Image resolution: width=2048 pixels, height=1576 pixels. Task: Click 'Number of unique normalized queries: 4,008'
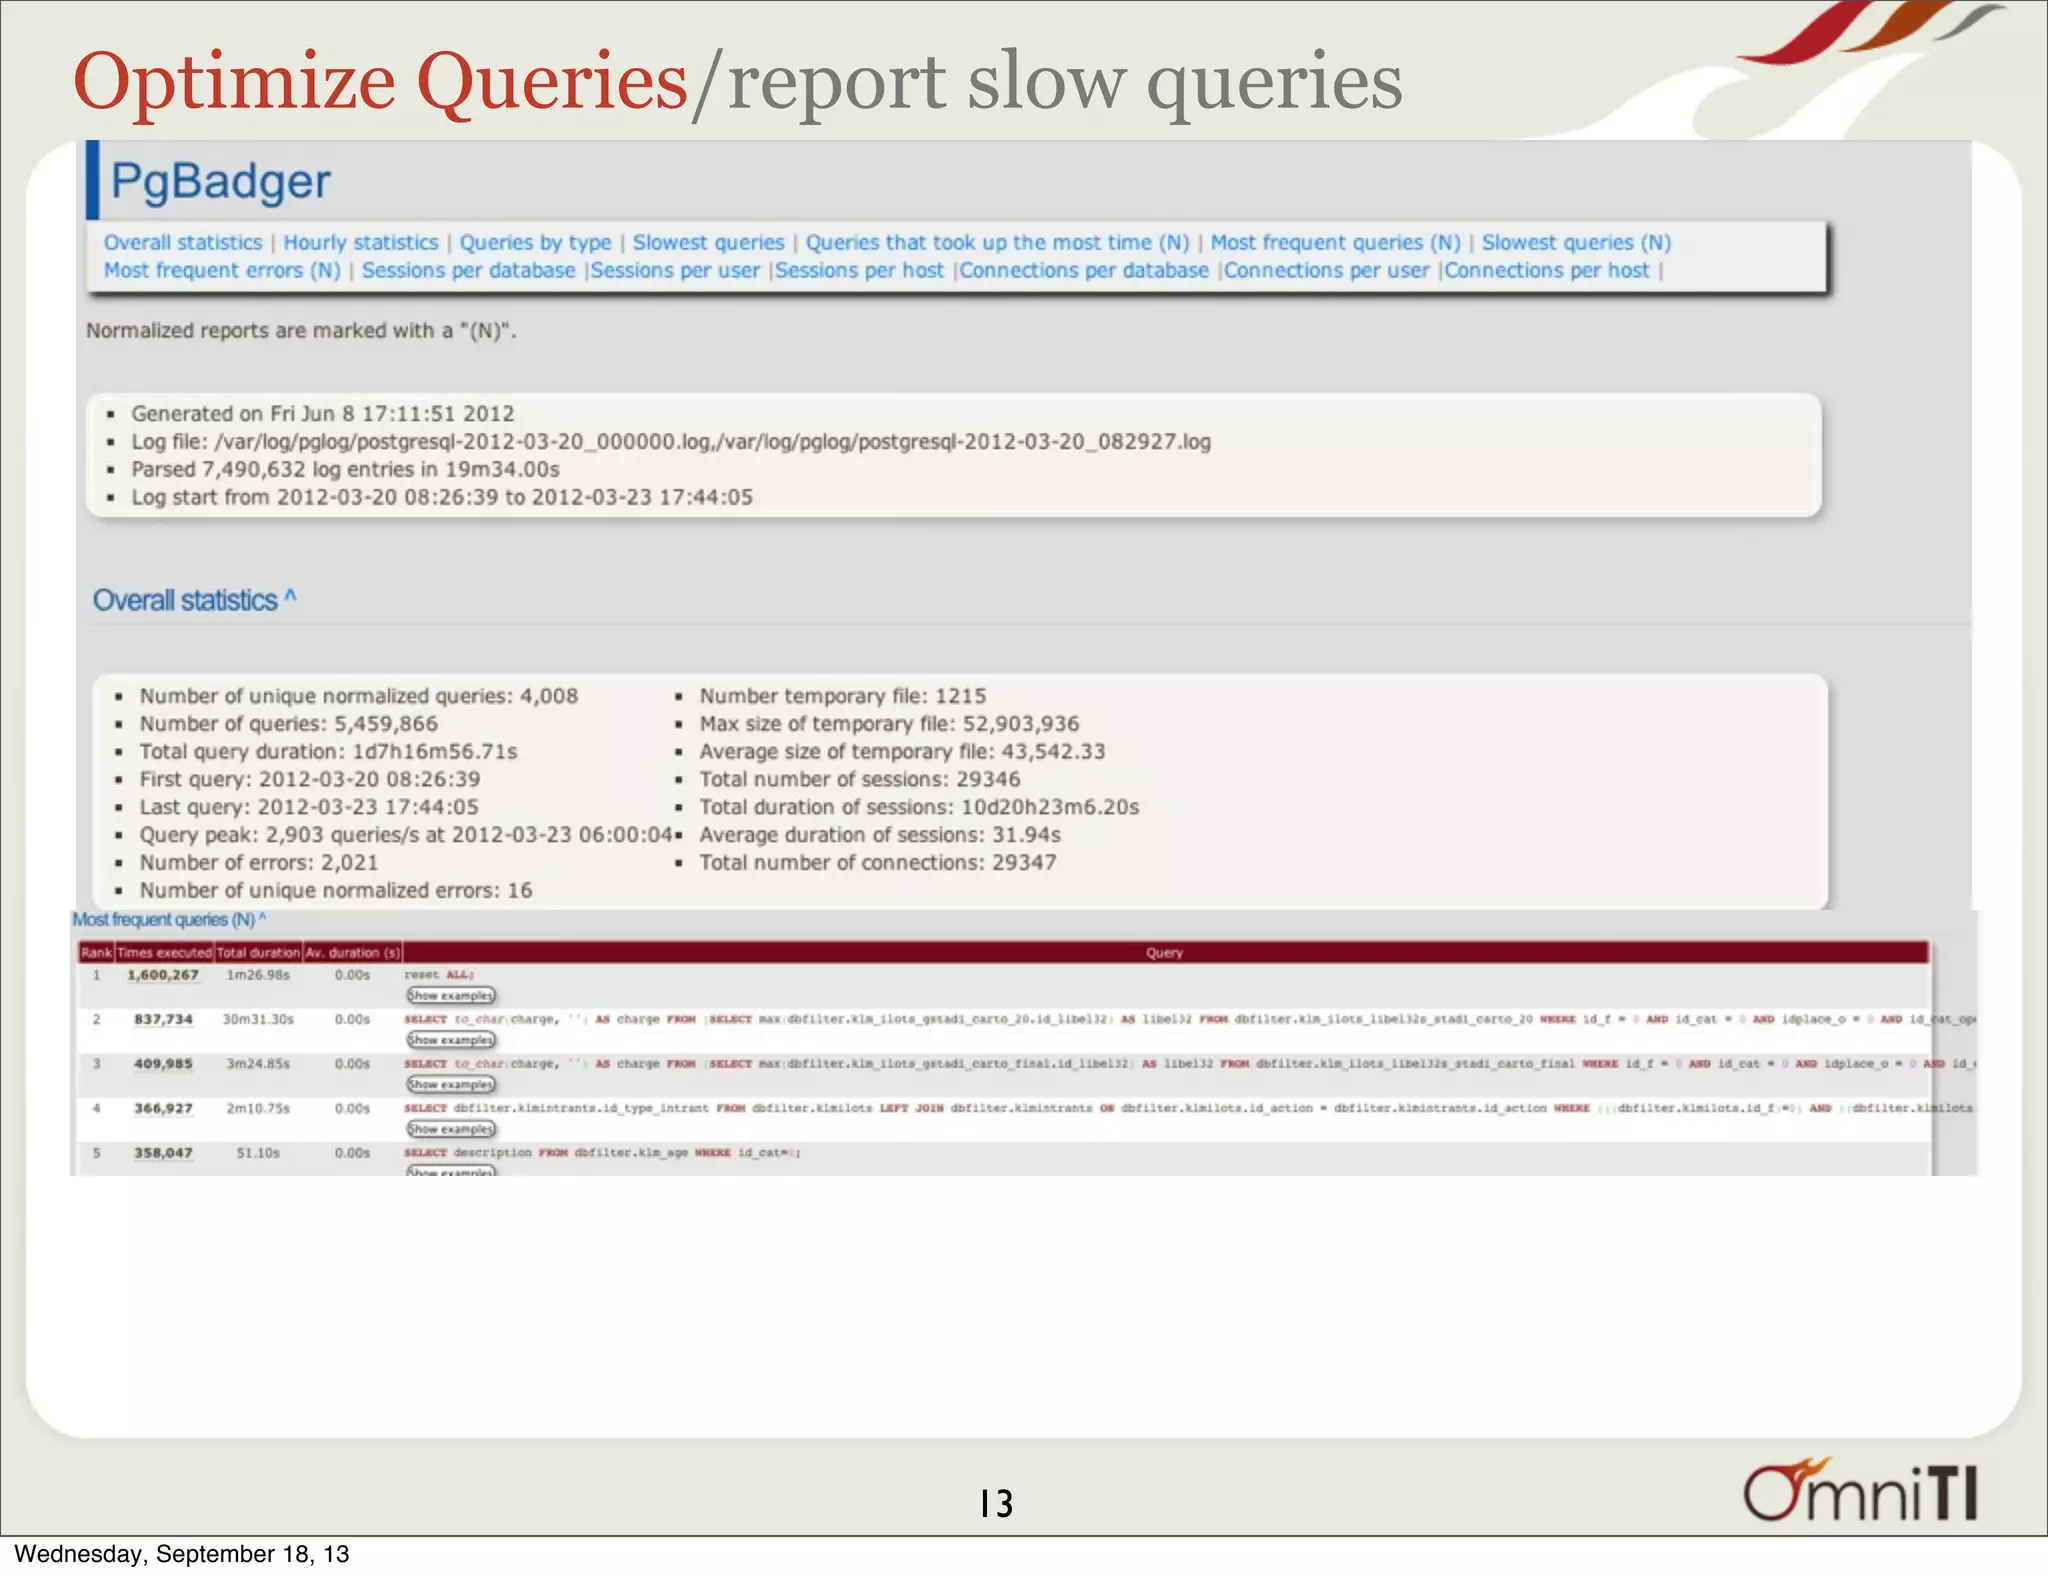[x=359, y=696]
